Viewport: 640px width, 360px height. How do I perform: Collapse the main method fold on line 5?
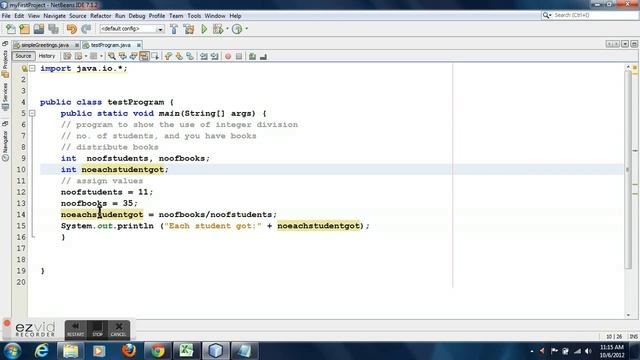(x=32, y=113)
